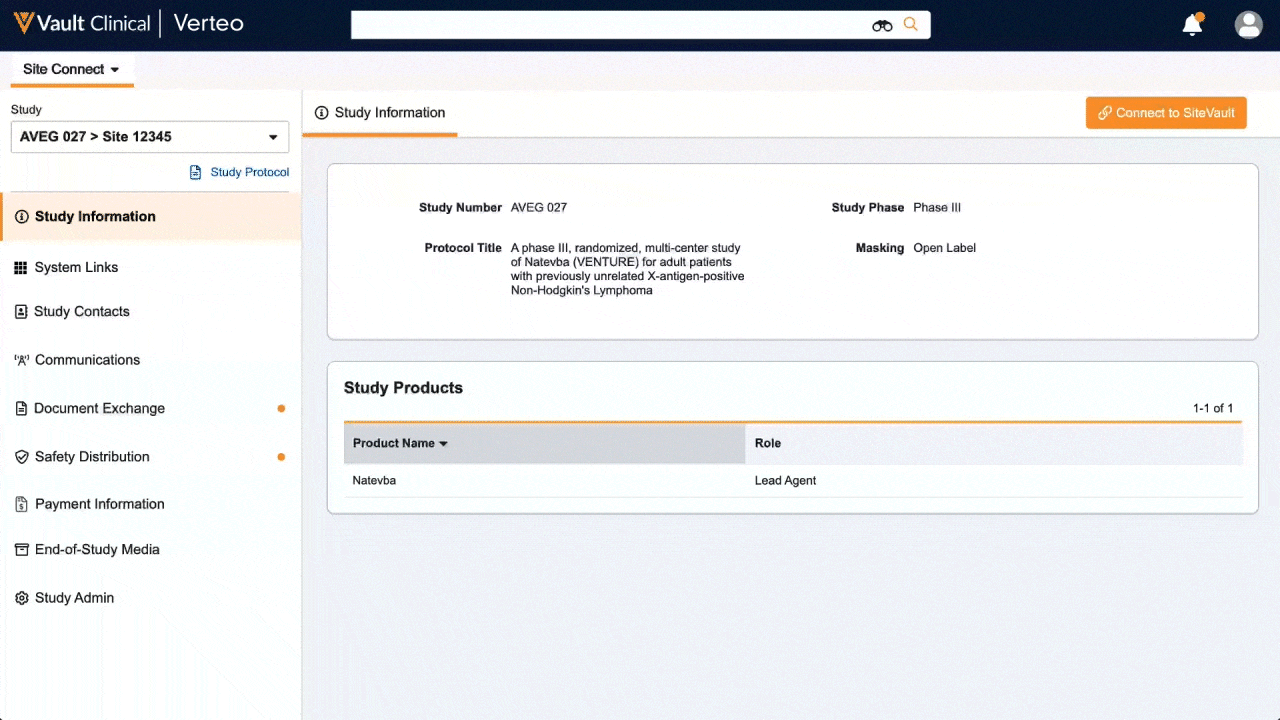1280x720 pixels.
Task: Open Study Contacts in sidebar
Action: (82, 312)
